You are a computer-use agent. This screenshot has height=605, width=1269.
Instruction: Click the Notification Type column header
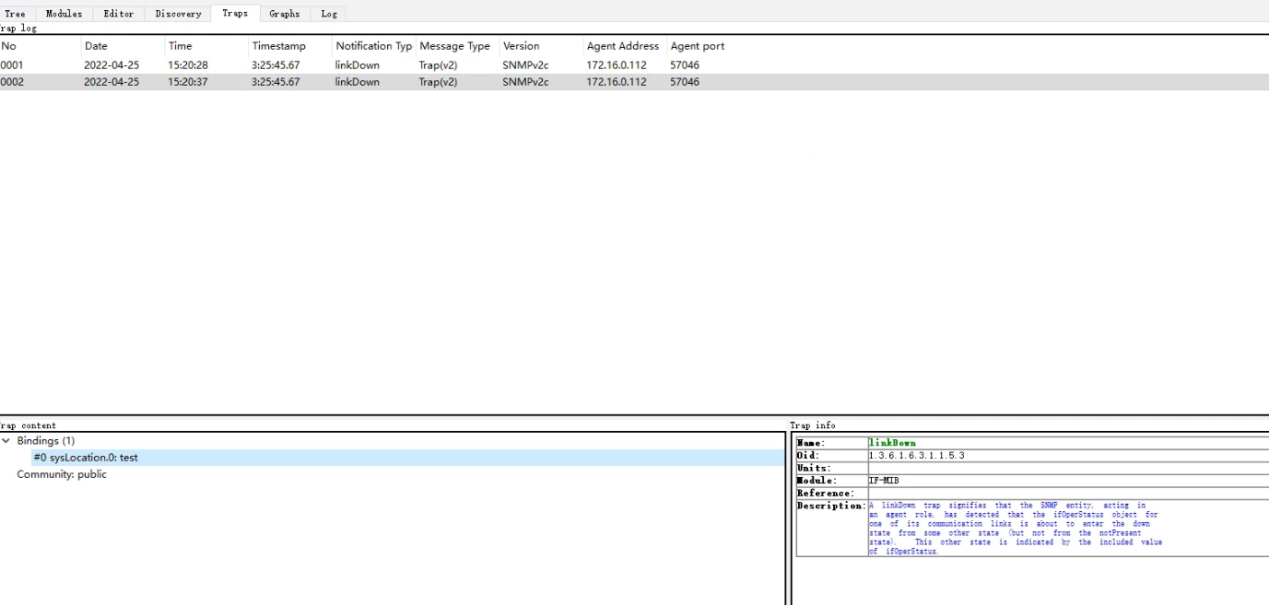pos(374,46)
